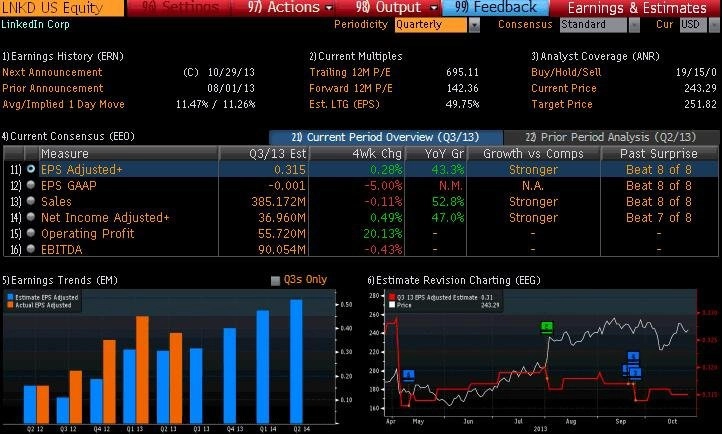The image size is (722, 434).
Task: Click the USD currency field
Action: [x=693, y=25]
